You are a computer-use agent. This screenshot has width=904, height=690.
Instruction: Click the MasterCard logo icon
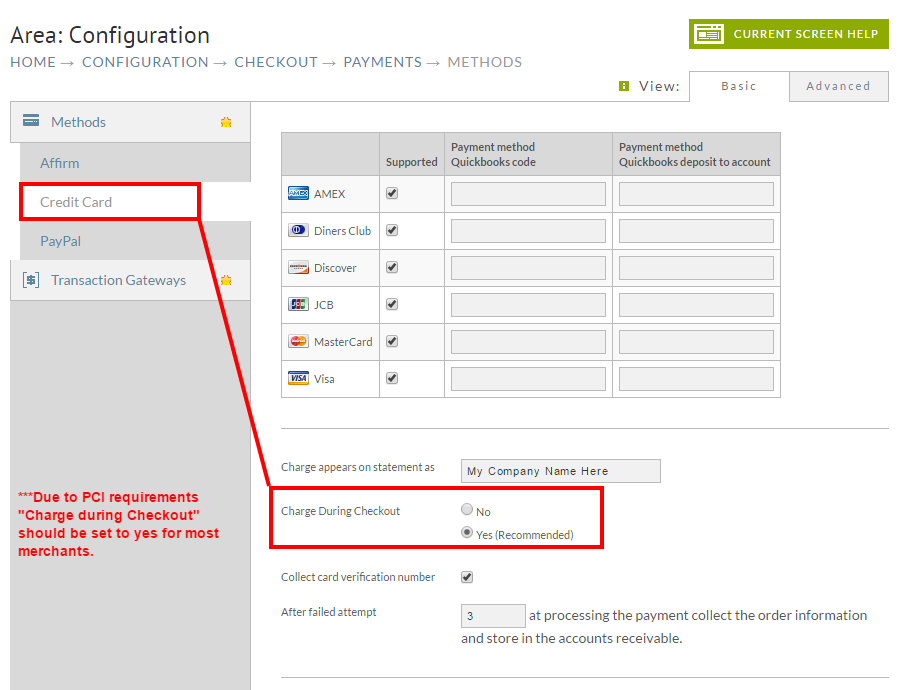pyautogui.click(x=298, y=341)
